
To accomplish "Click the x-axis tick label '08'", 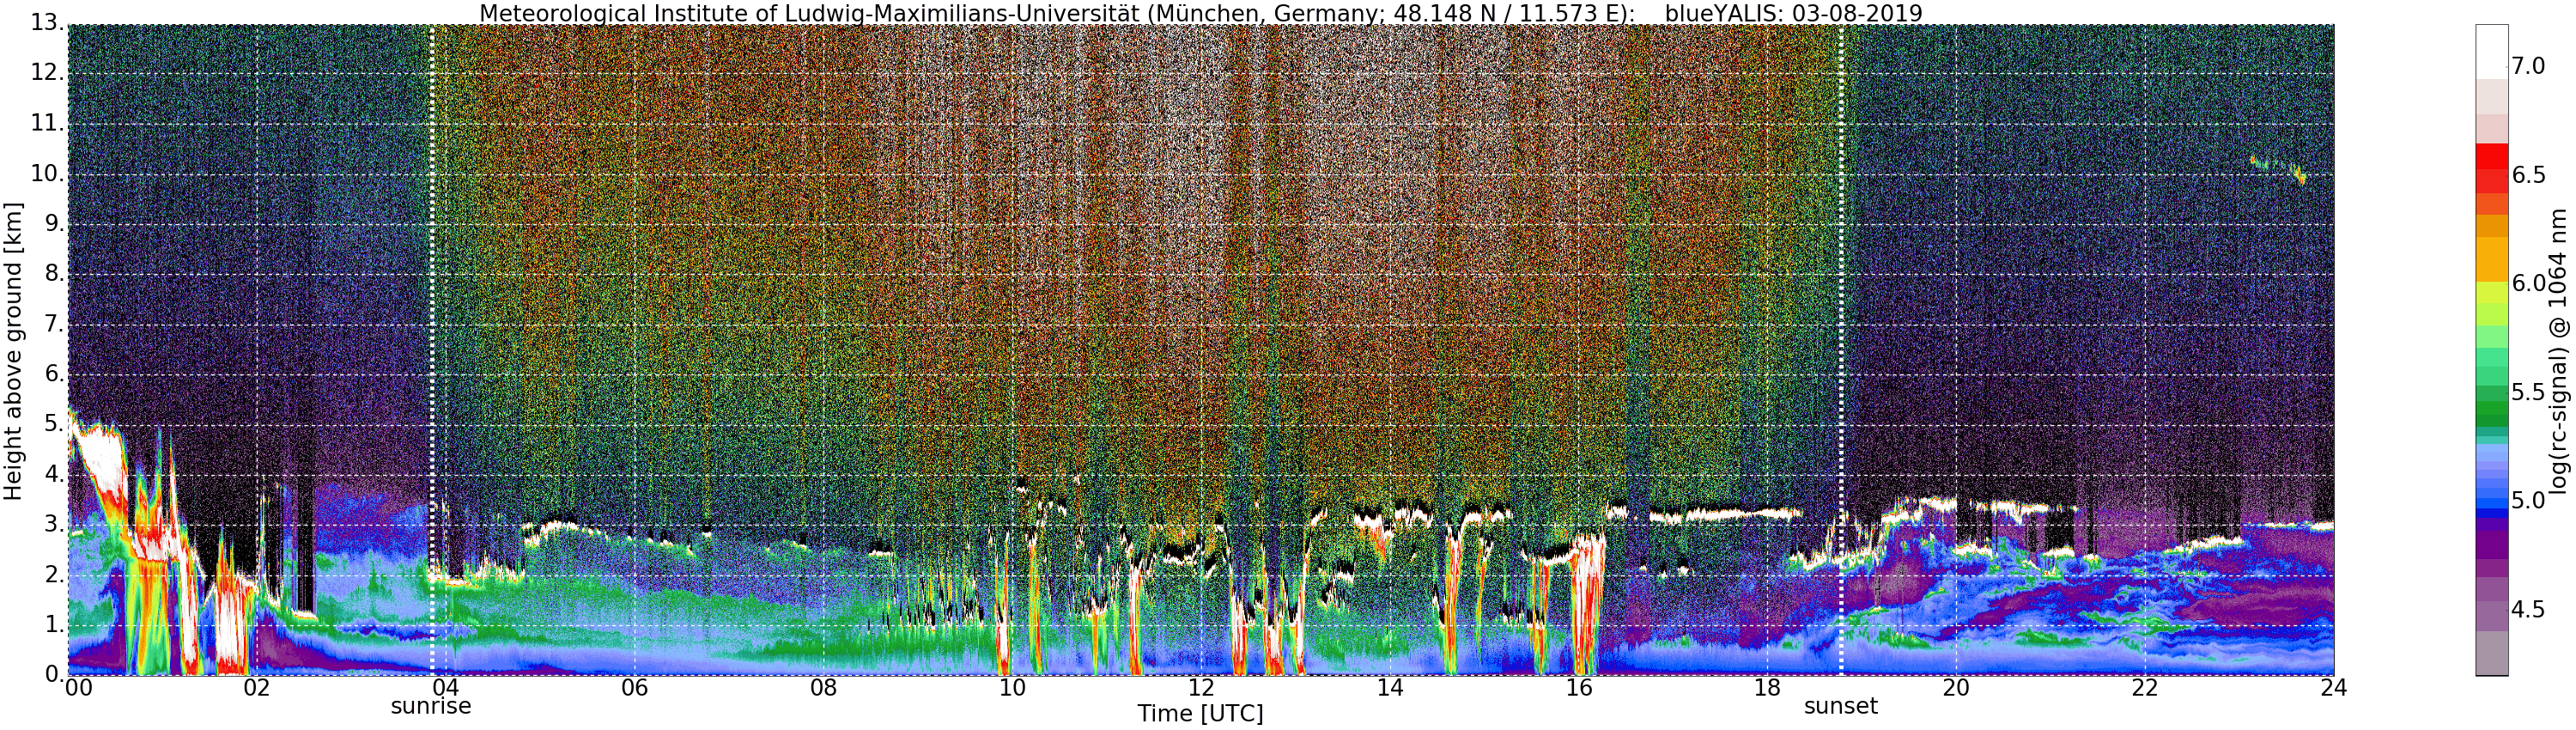I will 823,688.
